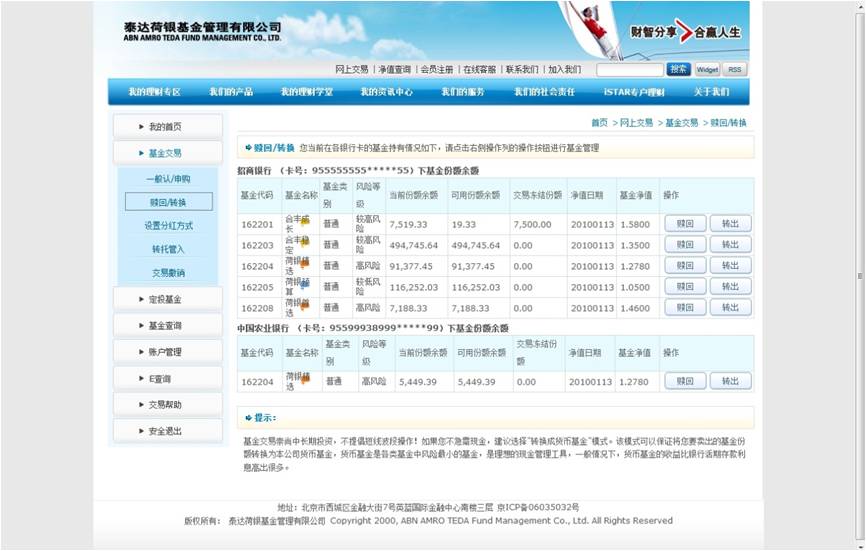Open the 我的资讯中心 nav menu

[x=387, y=92]
